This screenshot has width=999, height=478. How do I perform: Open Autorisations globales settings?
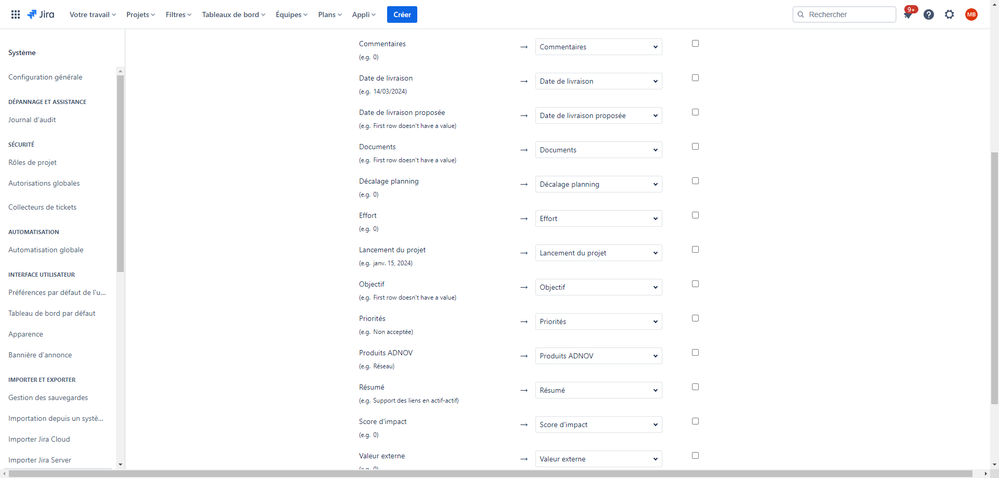[x=44, y=183]
